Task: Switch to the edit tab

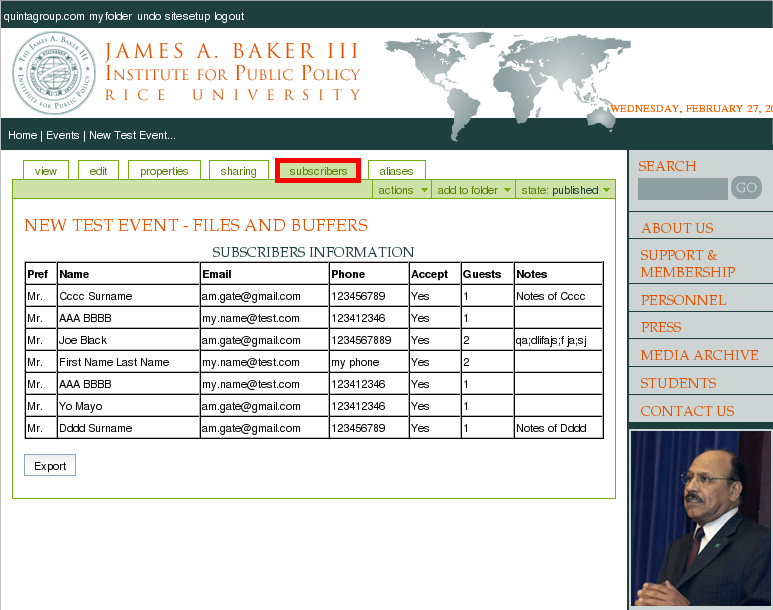Action: click(x=98, y=171)
